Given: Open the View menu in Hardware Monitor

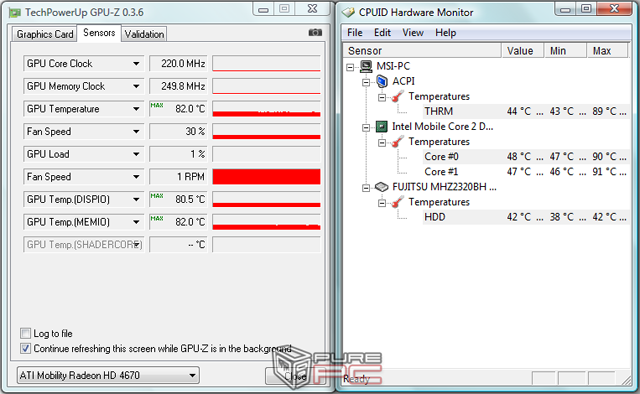Looking at the screenshot, I should tap(413, 33).
